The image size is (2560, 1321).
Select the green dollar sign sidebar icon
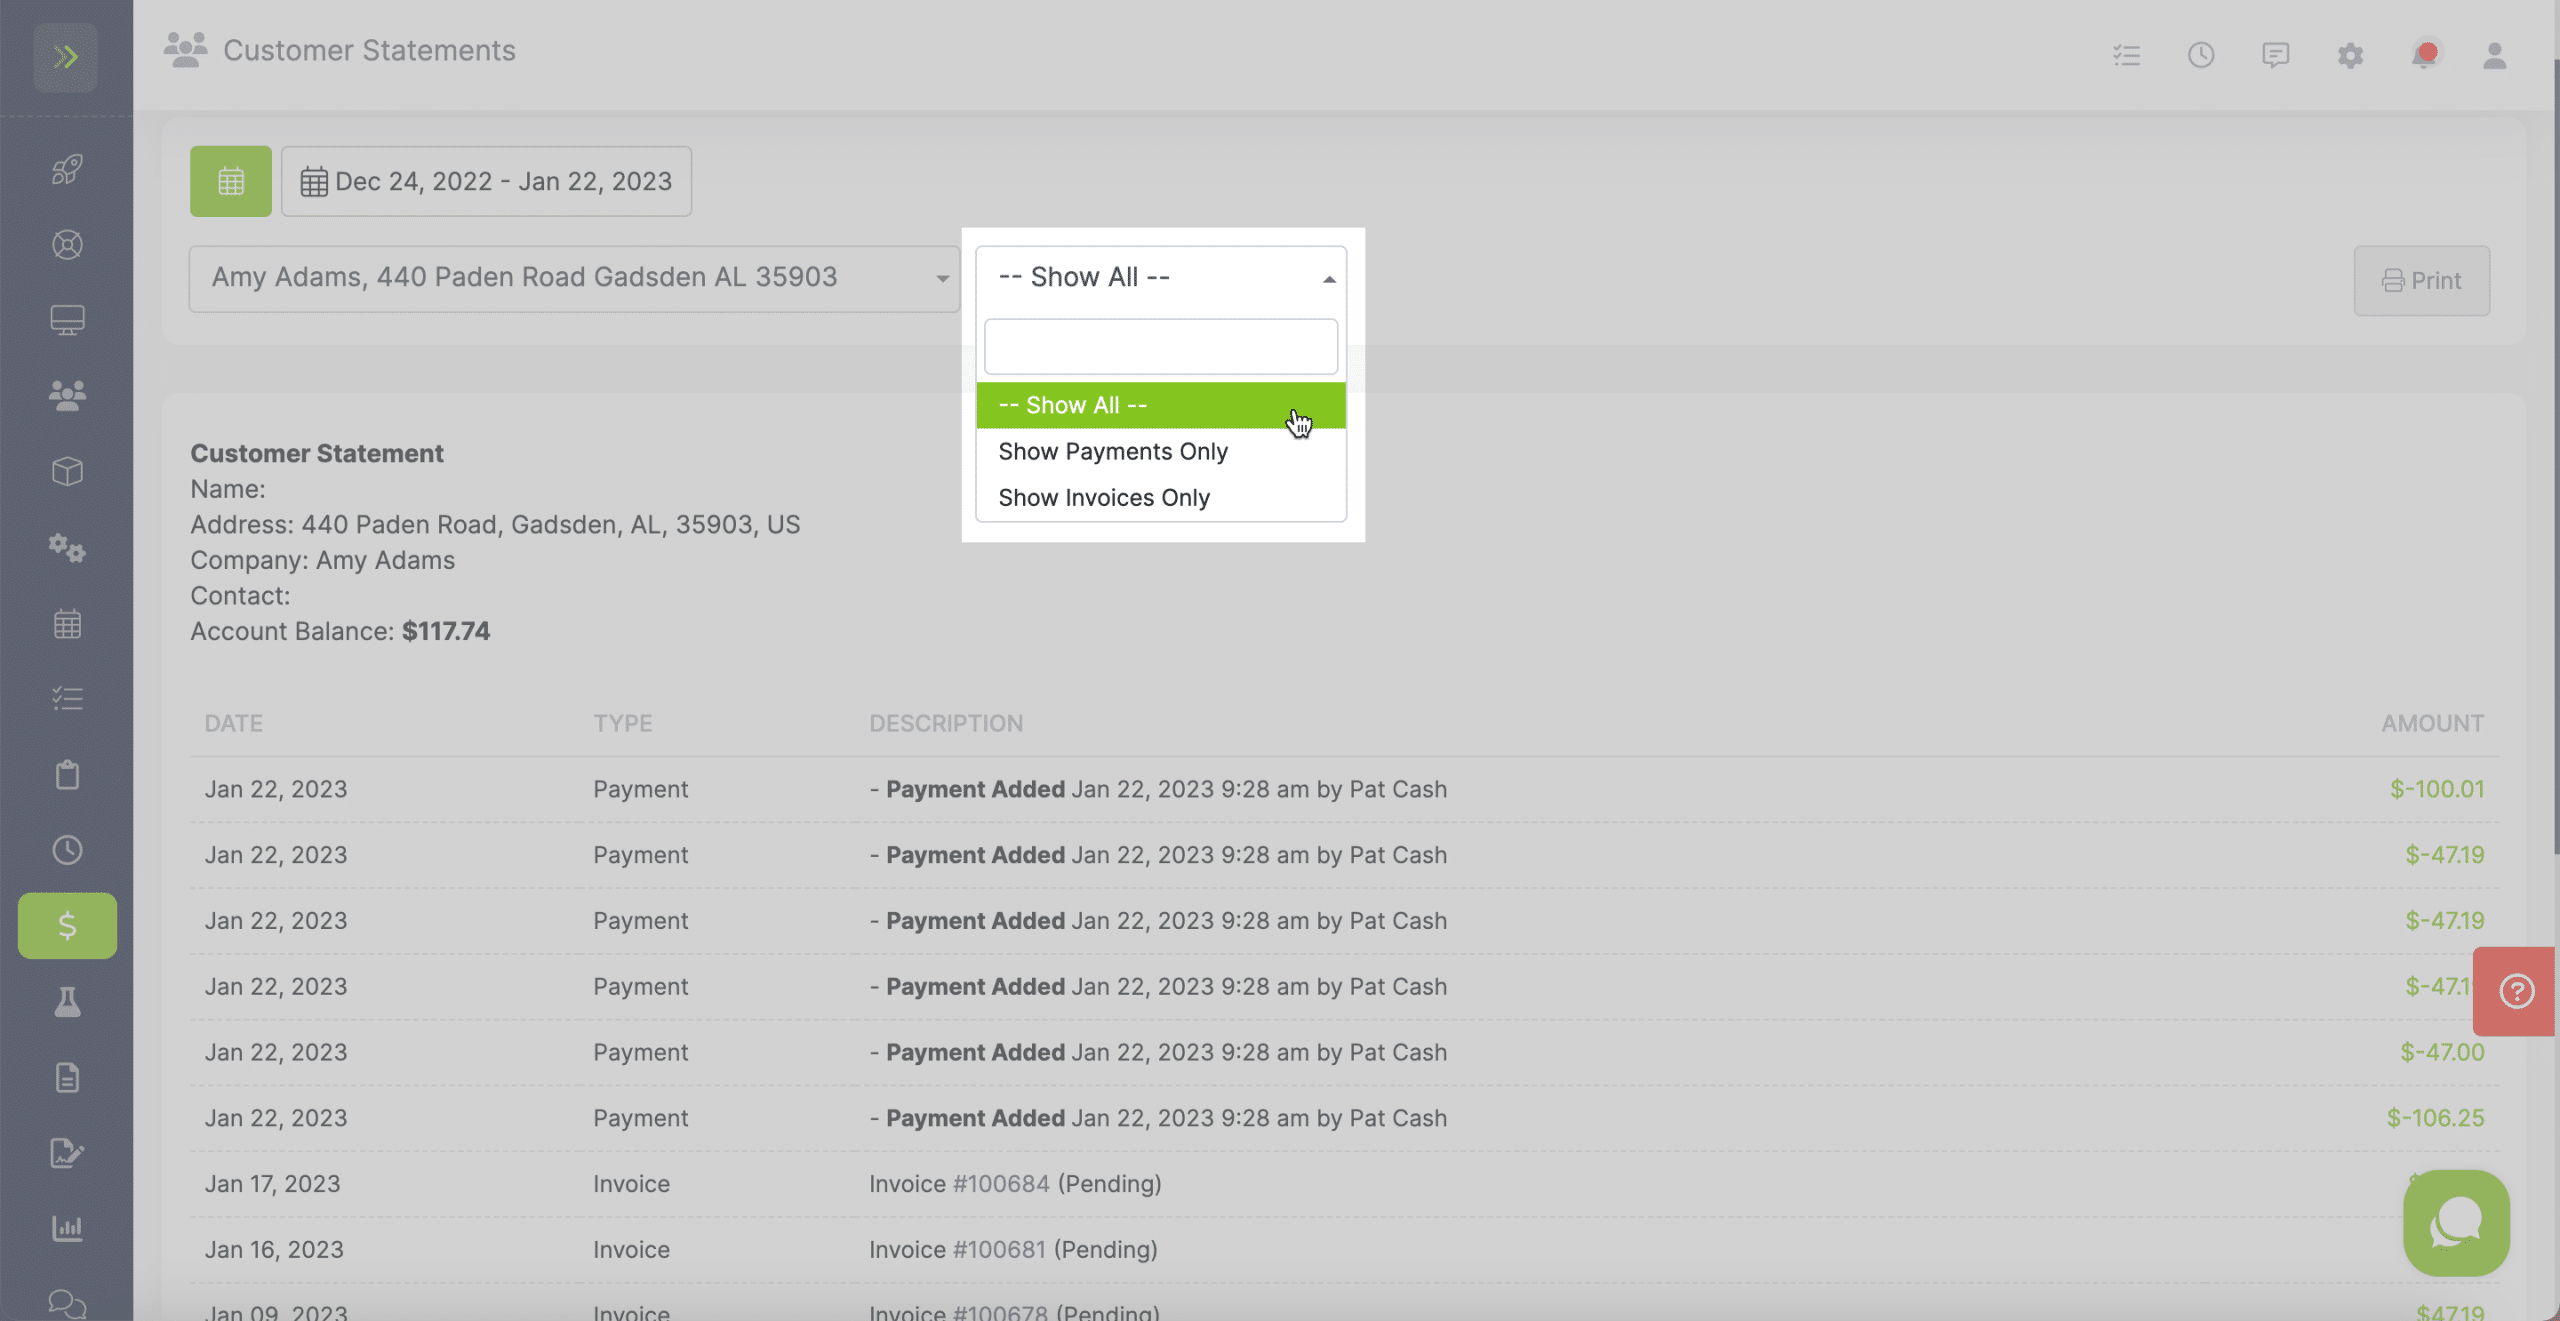[x=67, y=926]
